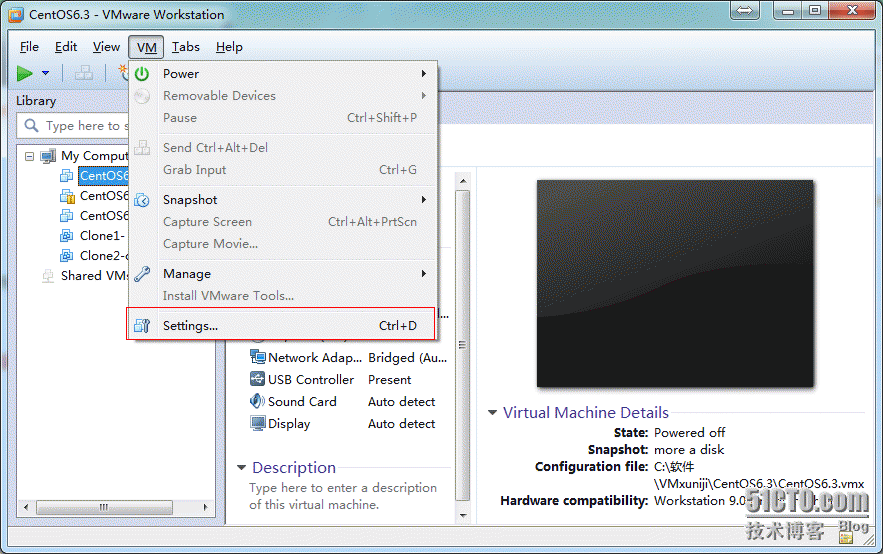Collapse the My Computer tree node

(29, 157)
